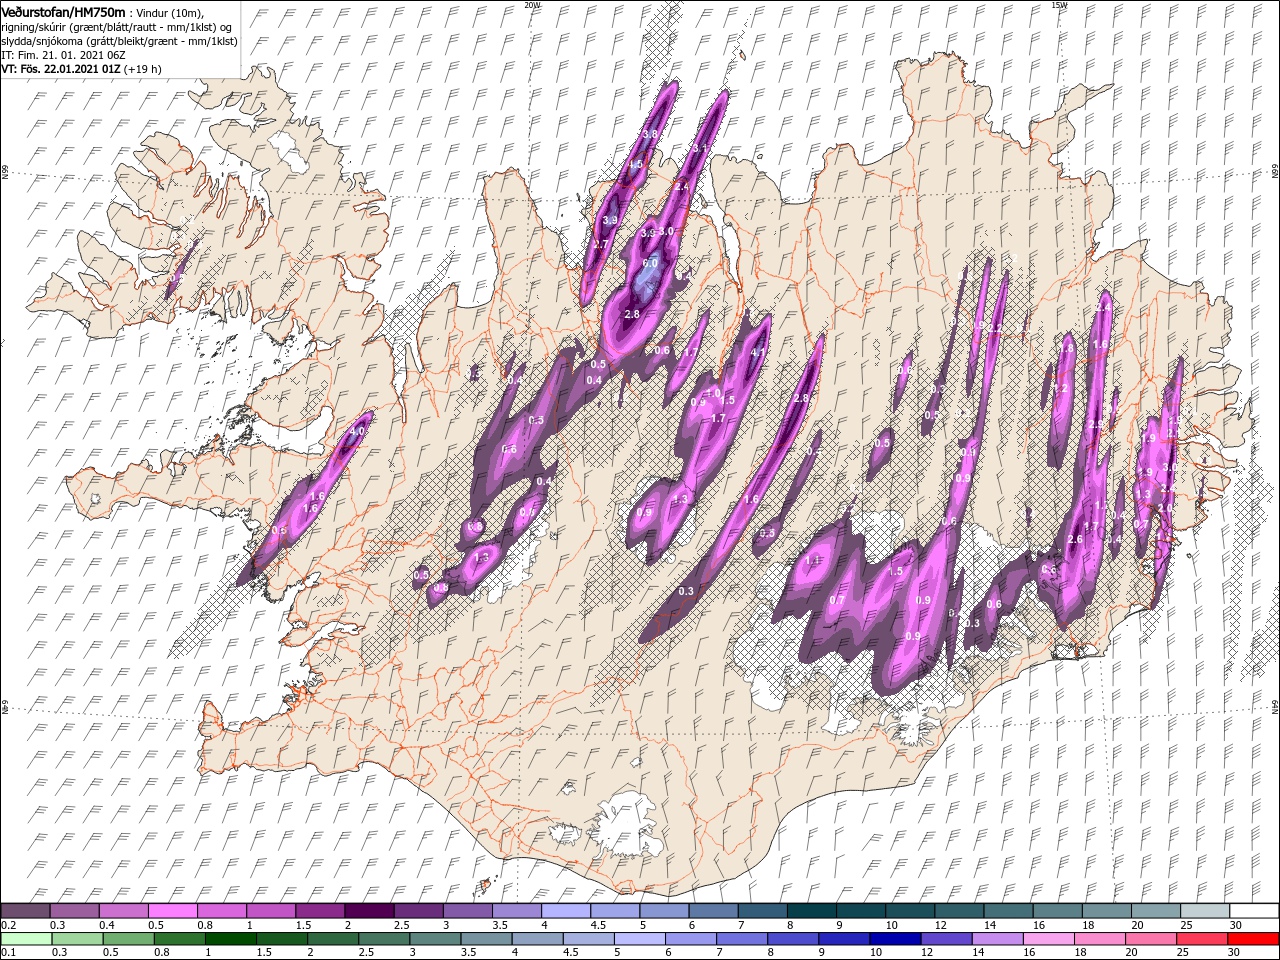Viewport: 1280px width, 960px height.
Task: Click the dark purple snow swatch labeled 2
Action: (x=370, y=911)
